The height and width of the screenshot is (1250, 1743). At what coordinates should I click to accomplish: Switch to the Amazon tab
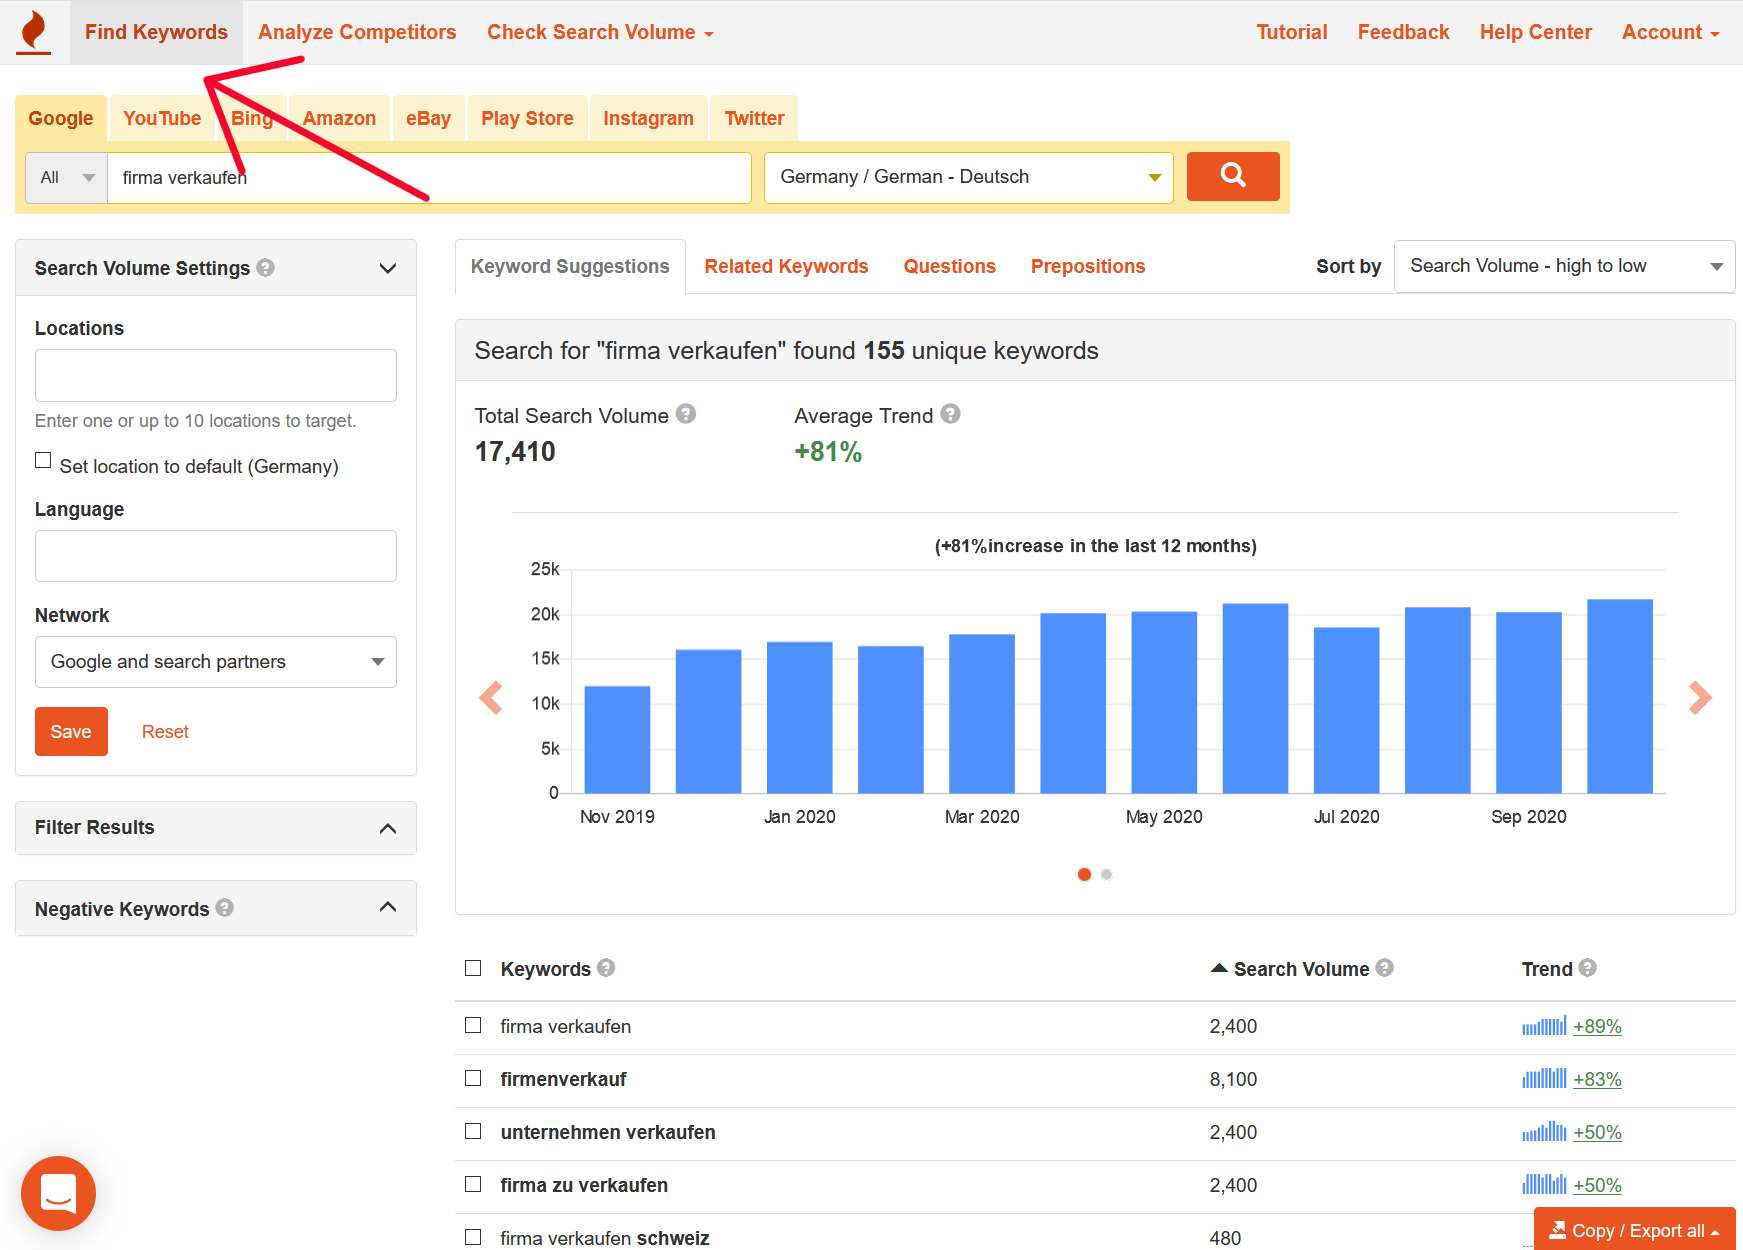(339, 118)
